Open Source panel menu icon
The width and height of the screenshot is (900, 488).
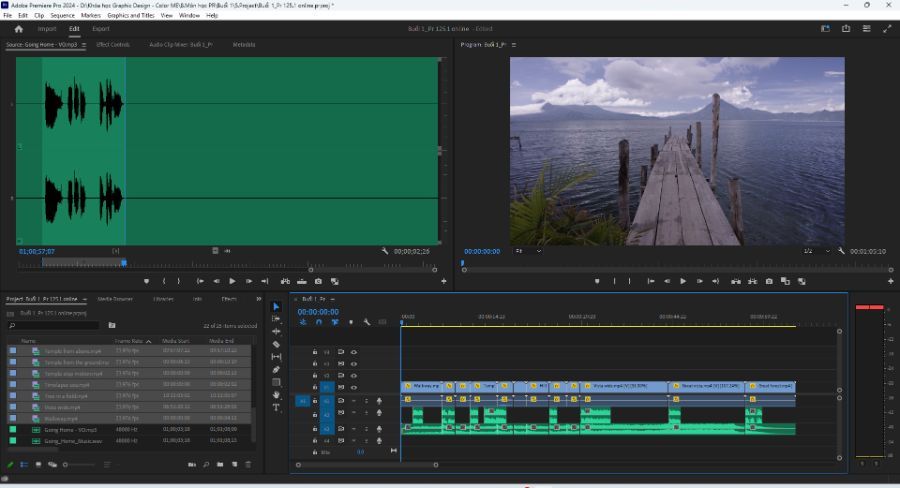pyautogui.click(x=84, y=45)
